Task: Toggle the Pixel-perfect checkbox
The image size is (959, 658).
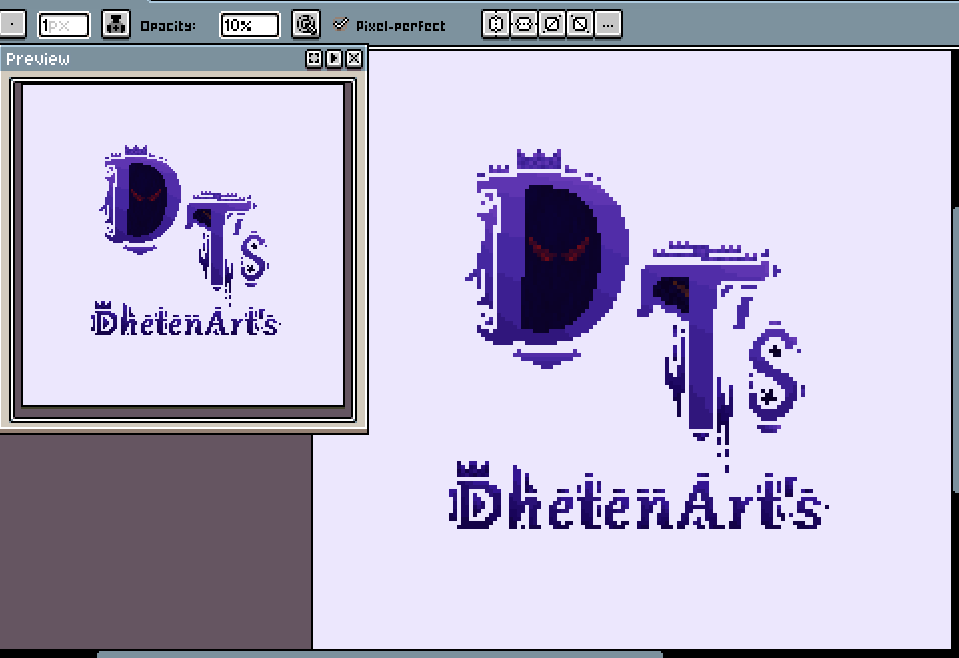Action: pos(341,24)
